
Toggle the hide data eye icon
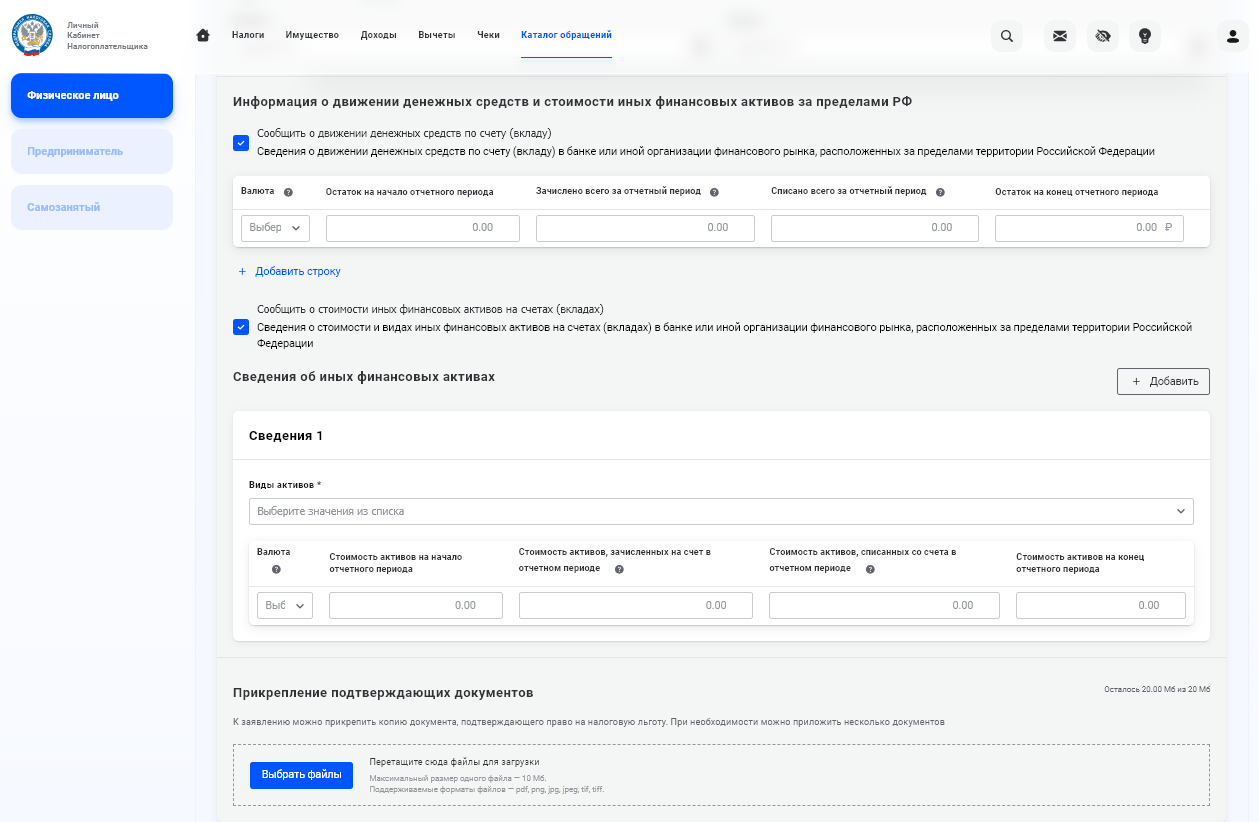coord(1103,36)
